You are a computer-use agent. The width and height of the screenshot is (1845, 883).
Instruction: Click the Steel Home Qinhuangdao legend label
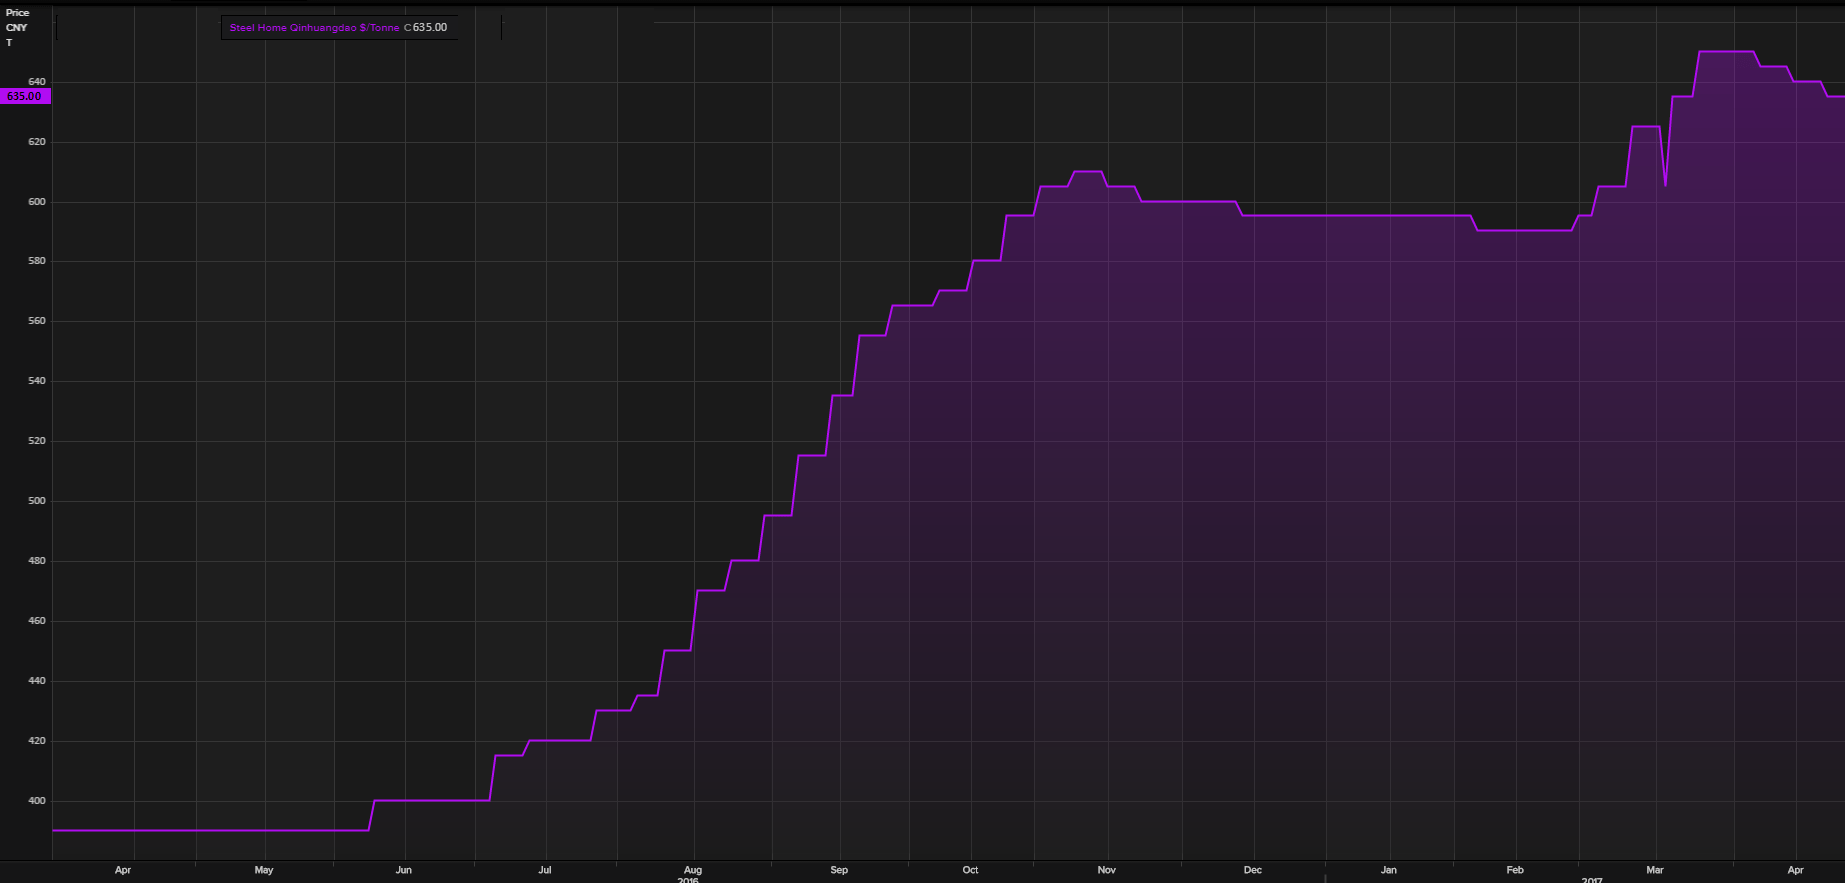[314, 28]
